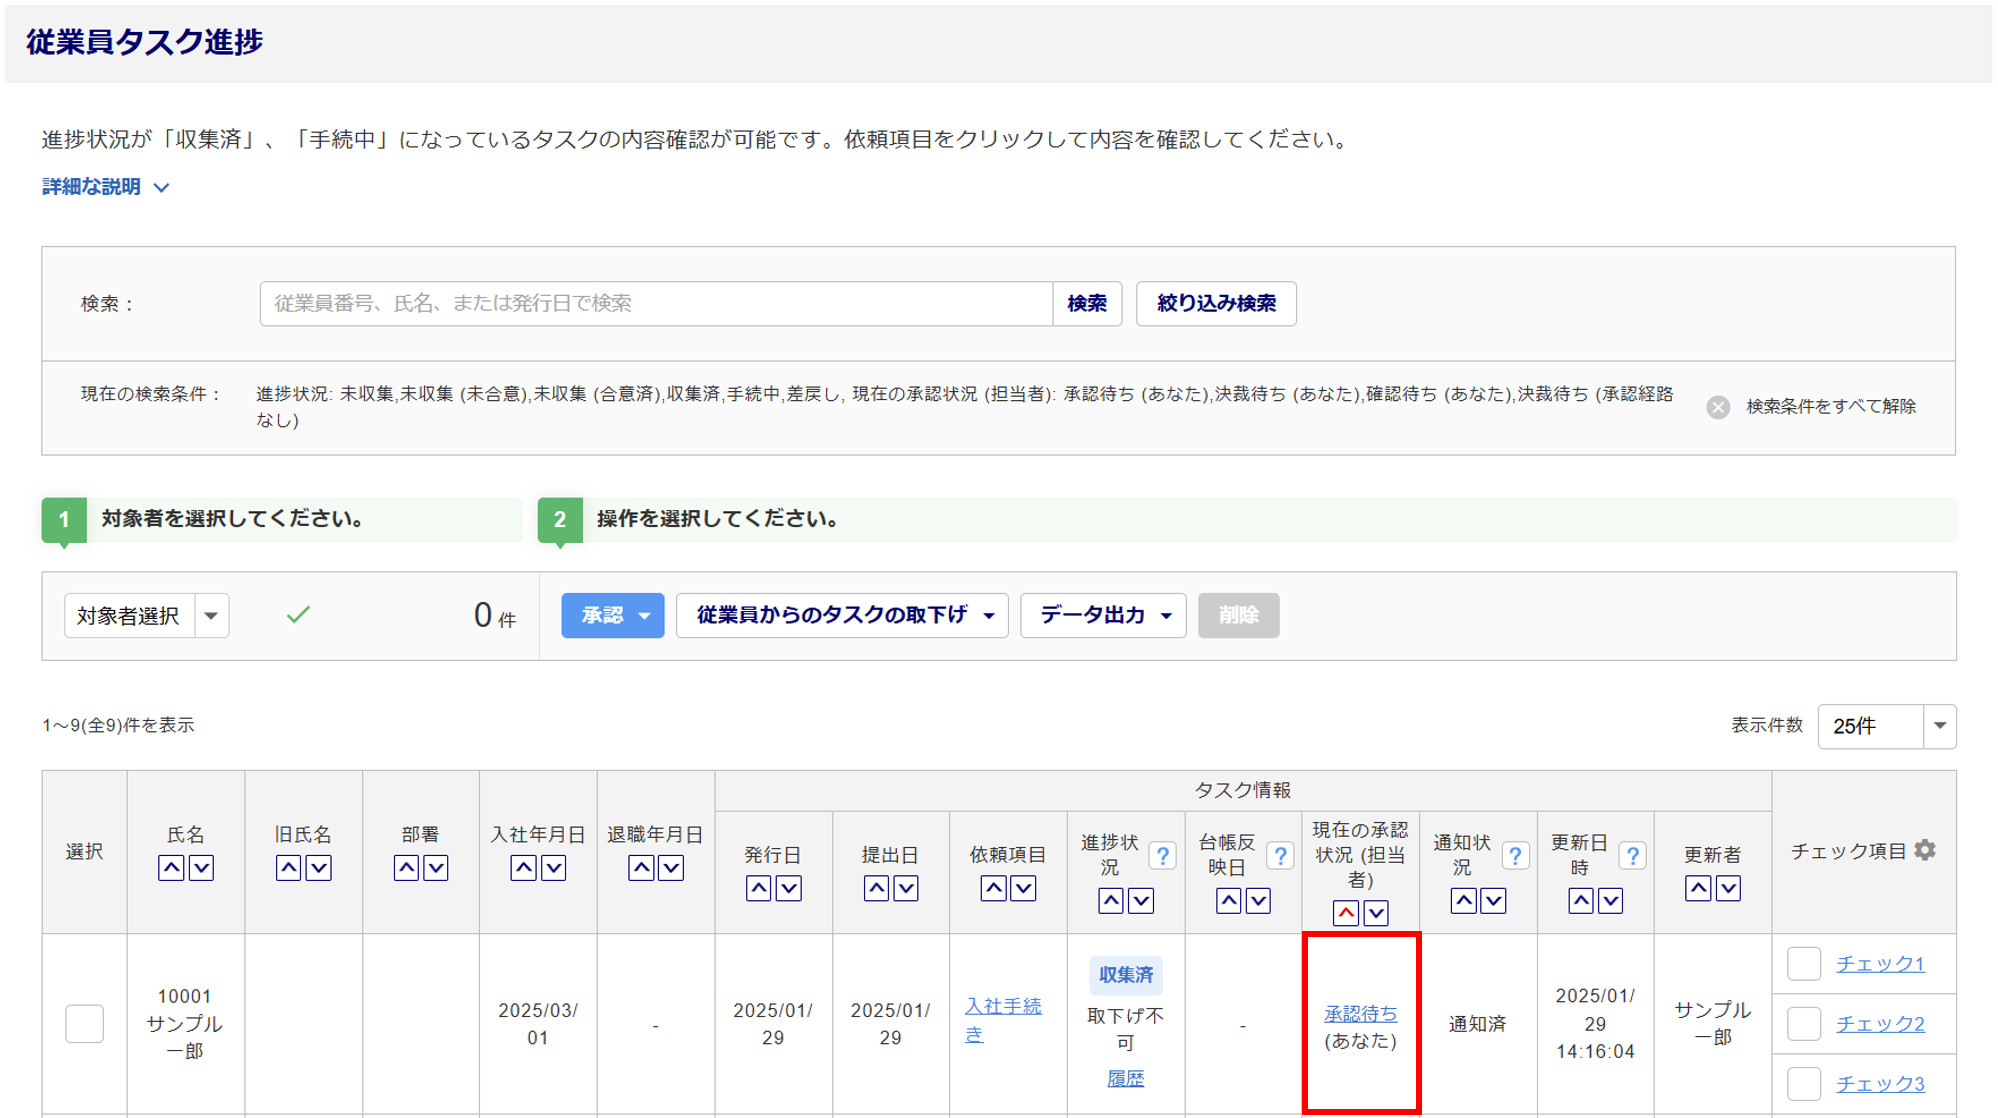
Task: Sort 退職年月日 column descending
Action: coord(672,868)
